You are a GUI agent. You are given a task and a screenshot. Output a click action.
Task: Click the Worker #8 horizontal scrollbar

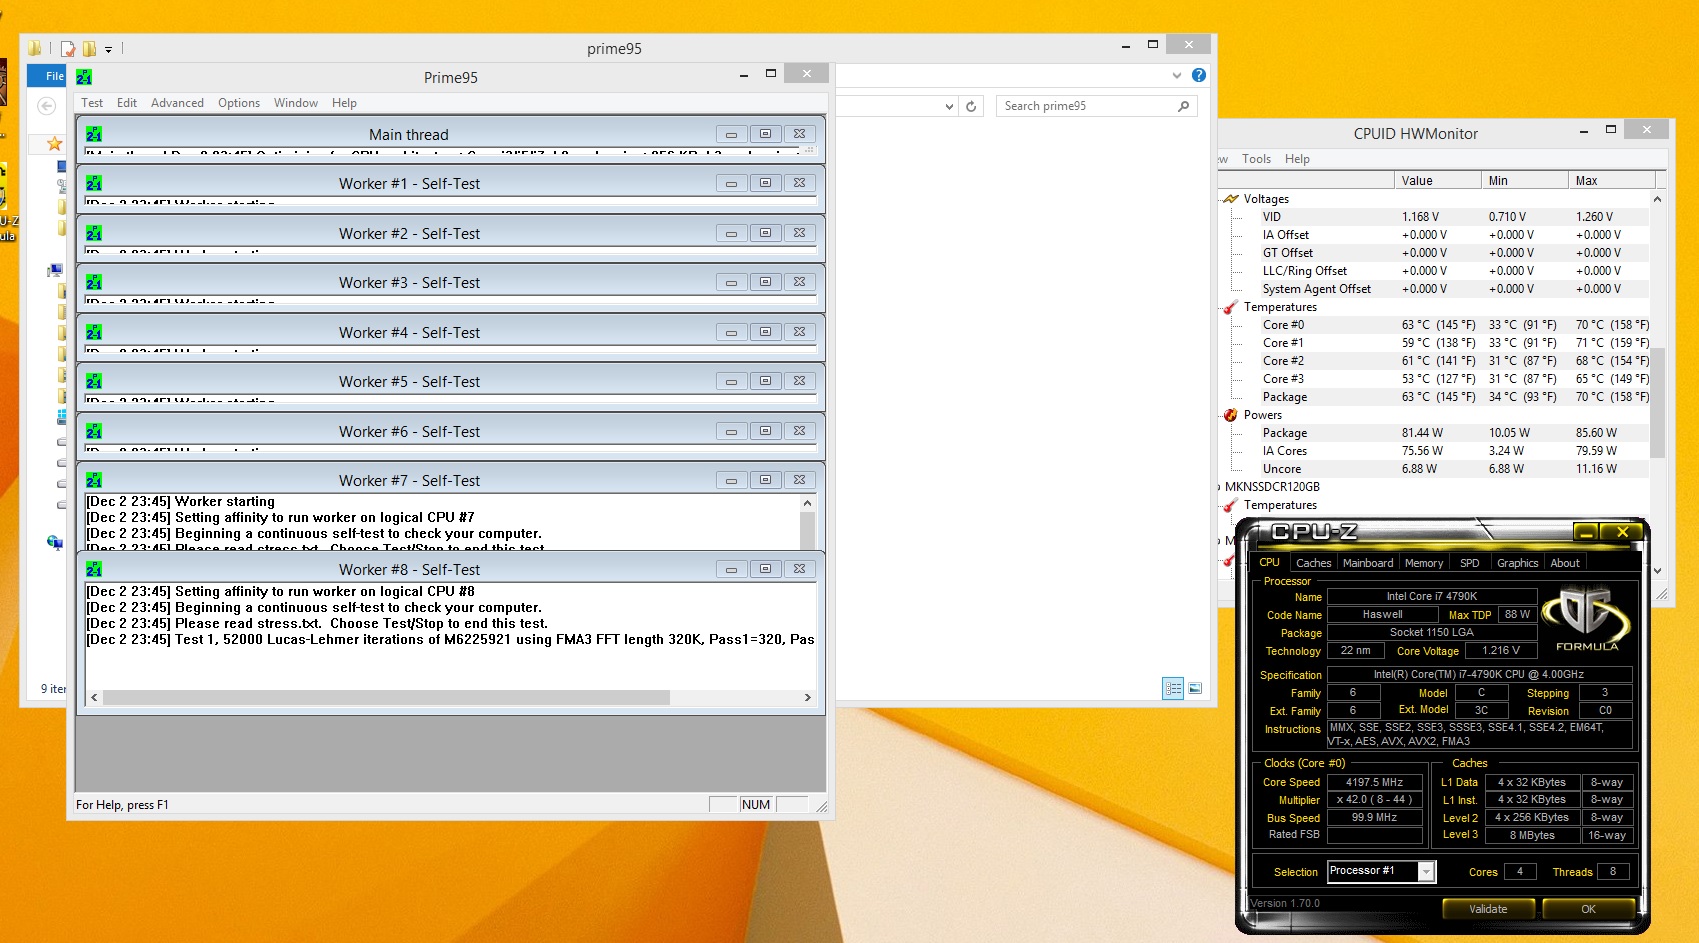click(x=386, y=697)
